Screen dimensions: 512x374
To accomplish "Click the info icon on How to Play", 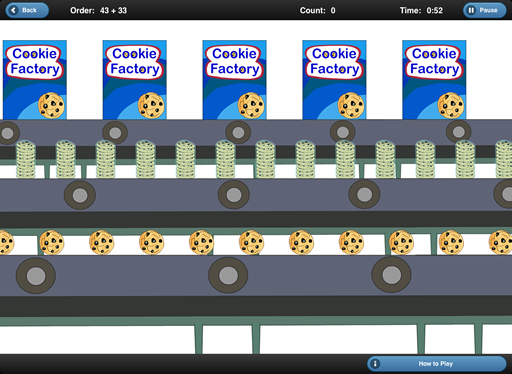I will tap(375, 364).
